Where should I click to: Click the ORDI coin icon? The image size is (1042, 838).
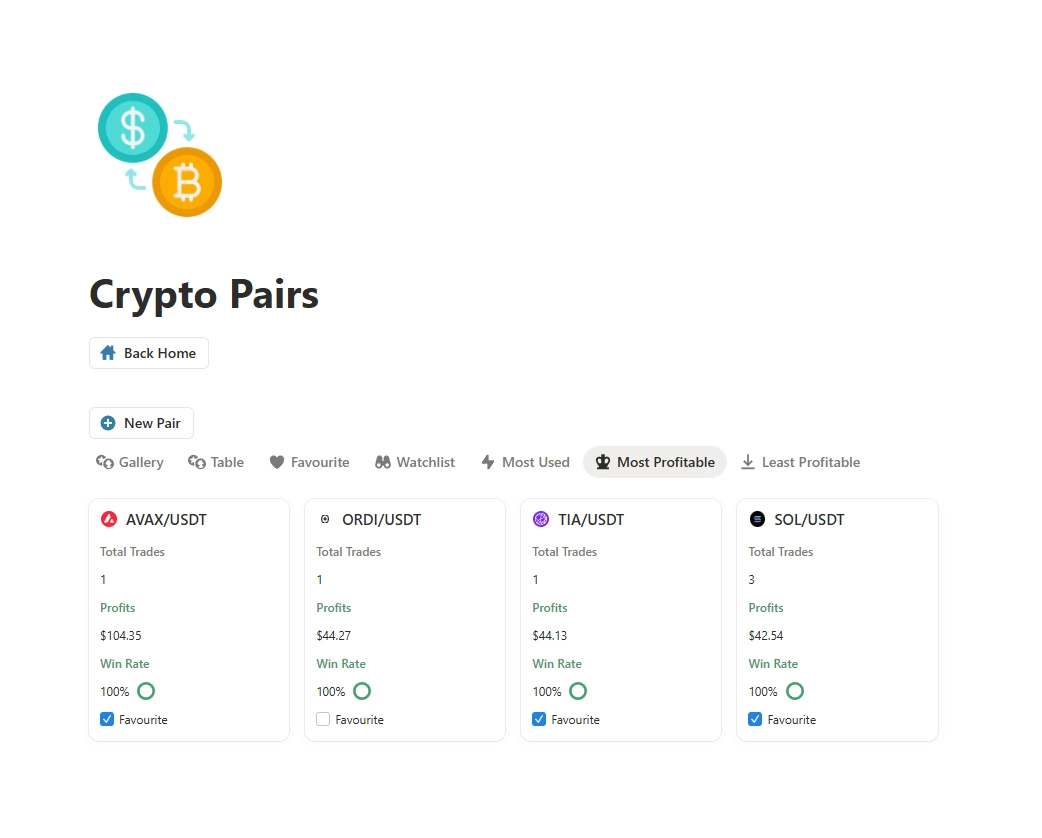(326, 519)
